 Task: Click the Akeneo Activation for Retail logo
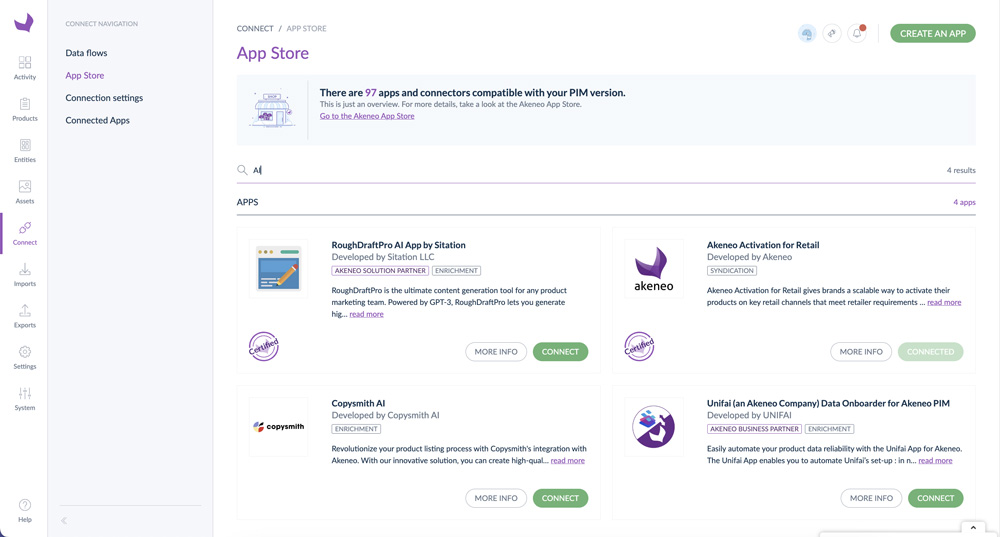coord(654,268)
